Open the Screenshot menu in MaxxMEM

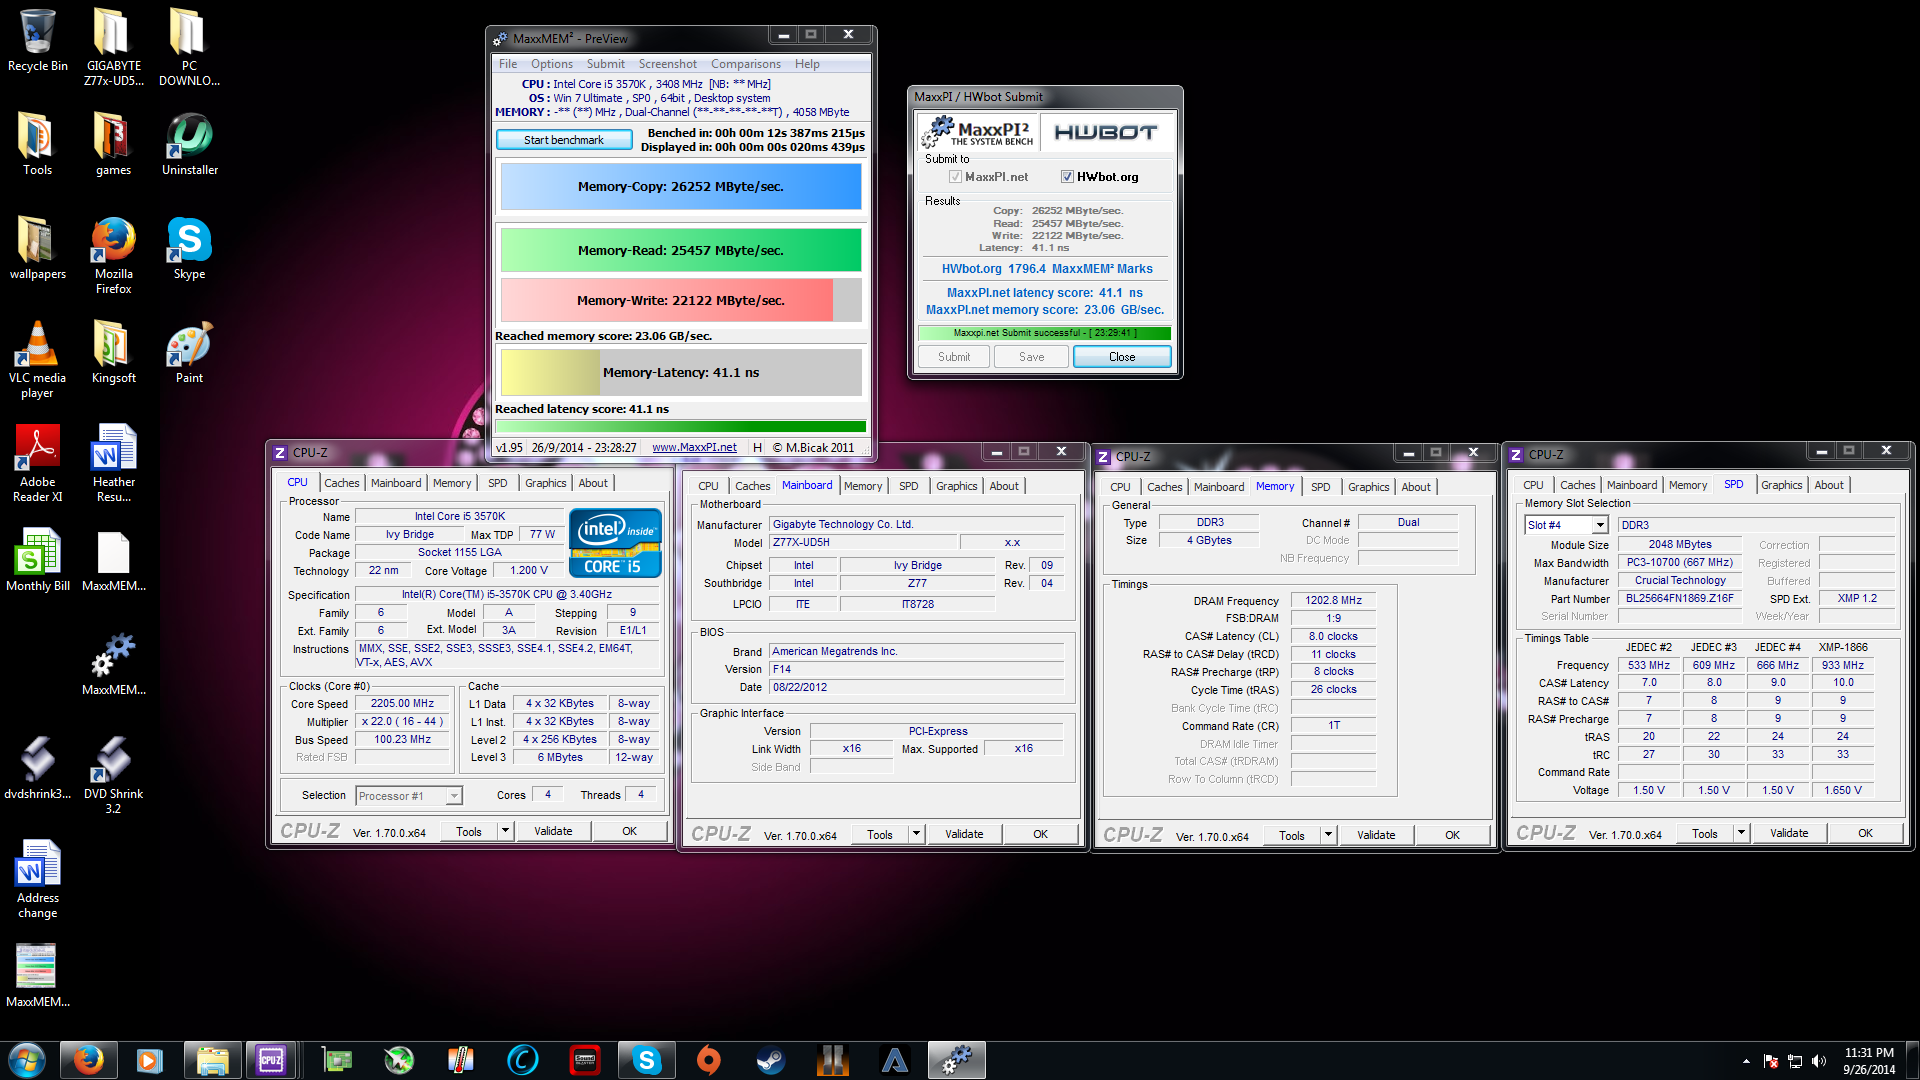tap(668, 64)
